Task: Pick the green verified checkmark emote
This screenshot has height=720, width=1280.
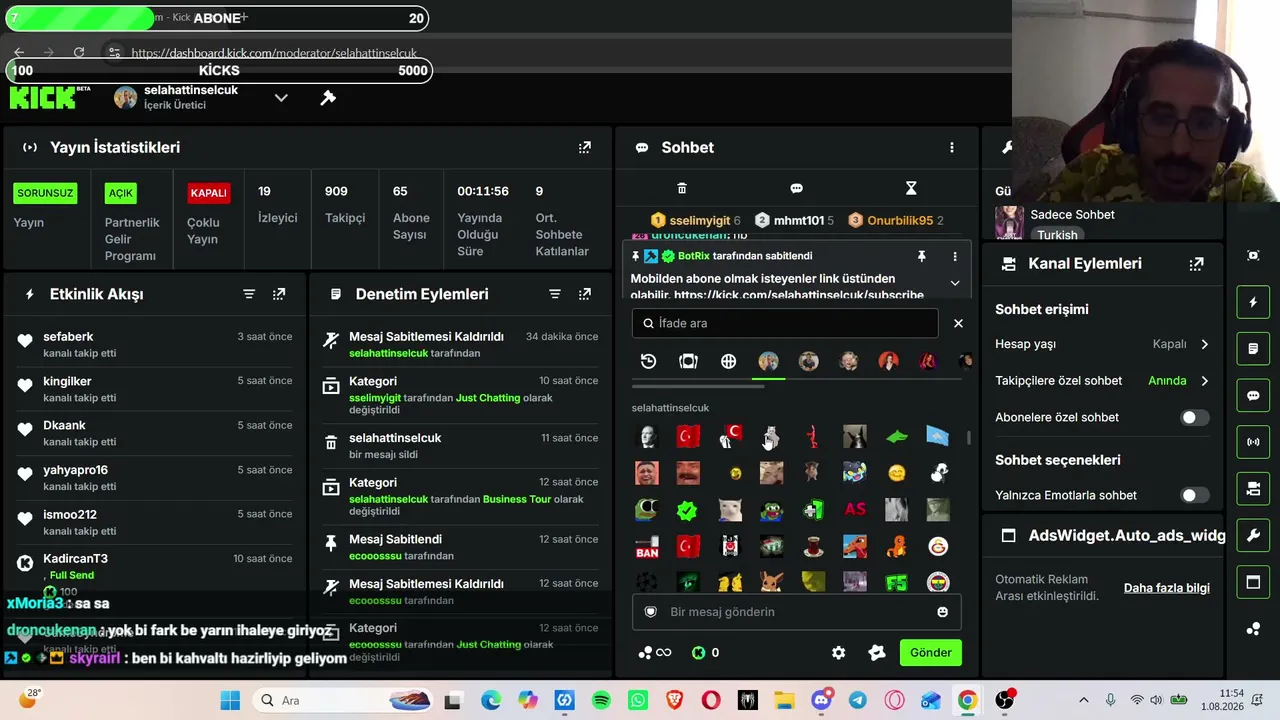Action: pyautogui.click(x=687, y=510)
